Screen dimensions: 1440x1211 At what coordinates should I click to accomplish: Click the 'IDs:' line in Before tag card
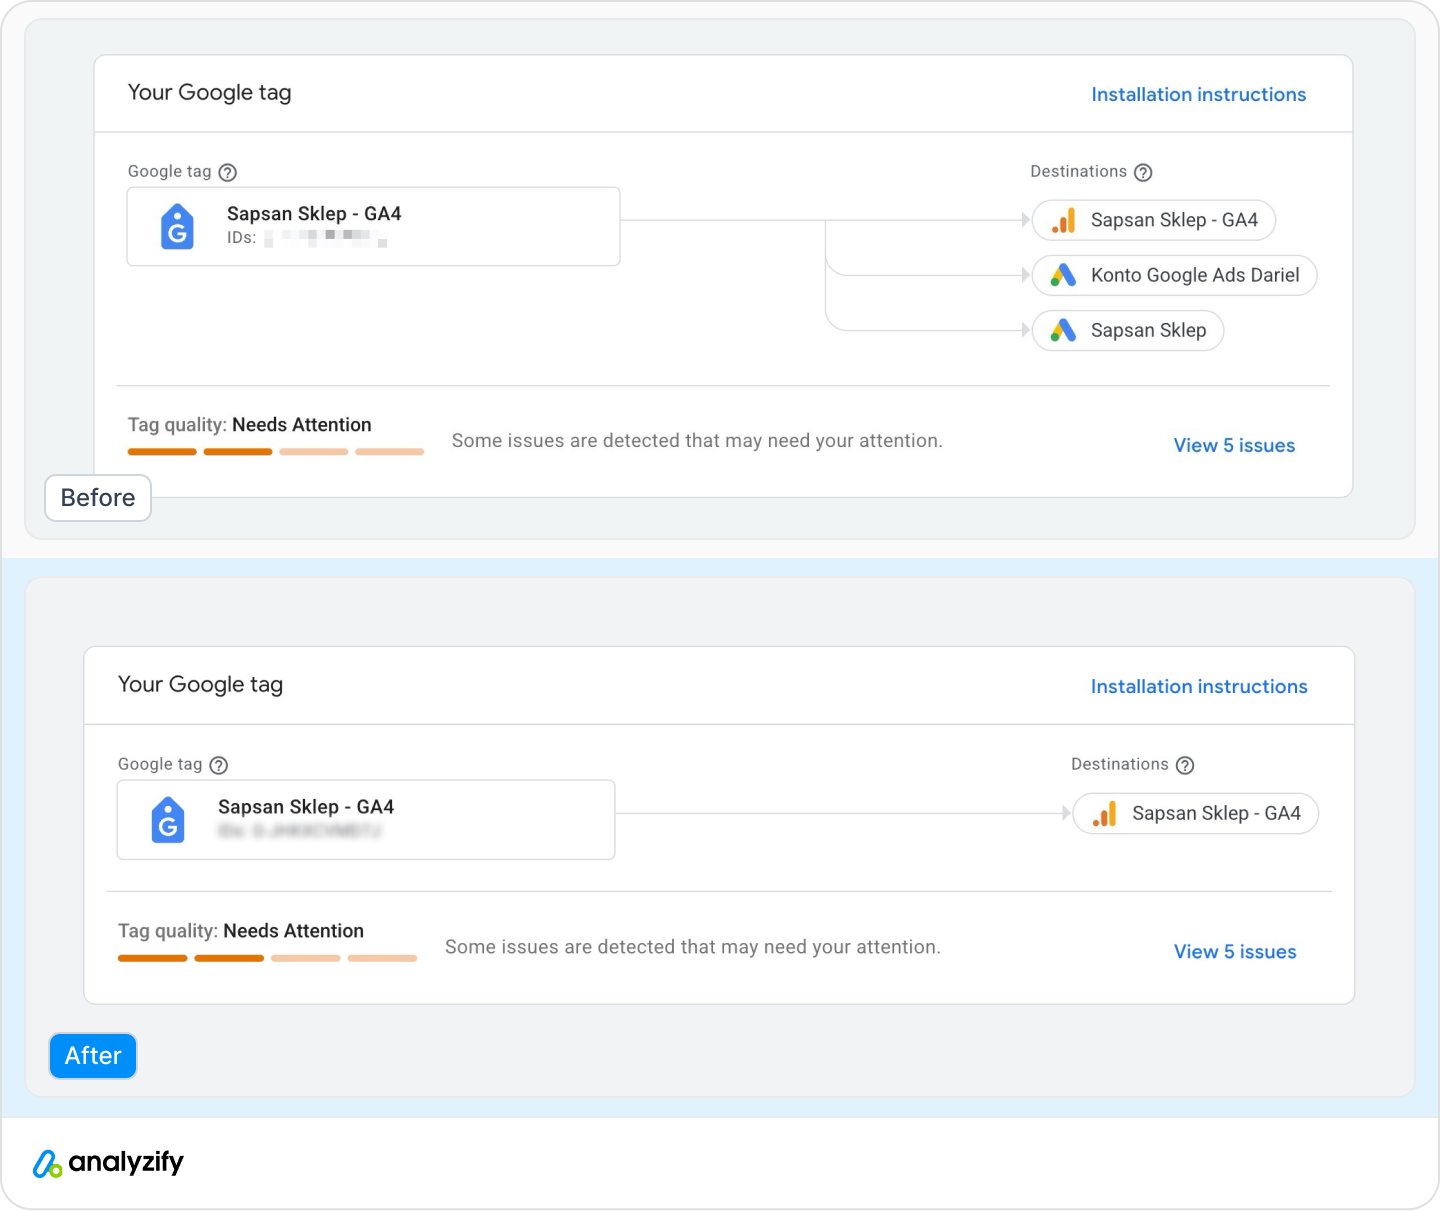point(307,238)
